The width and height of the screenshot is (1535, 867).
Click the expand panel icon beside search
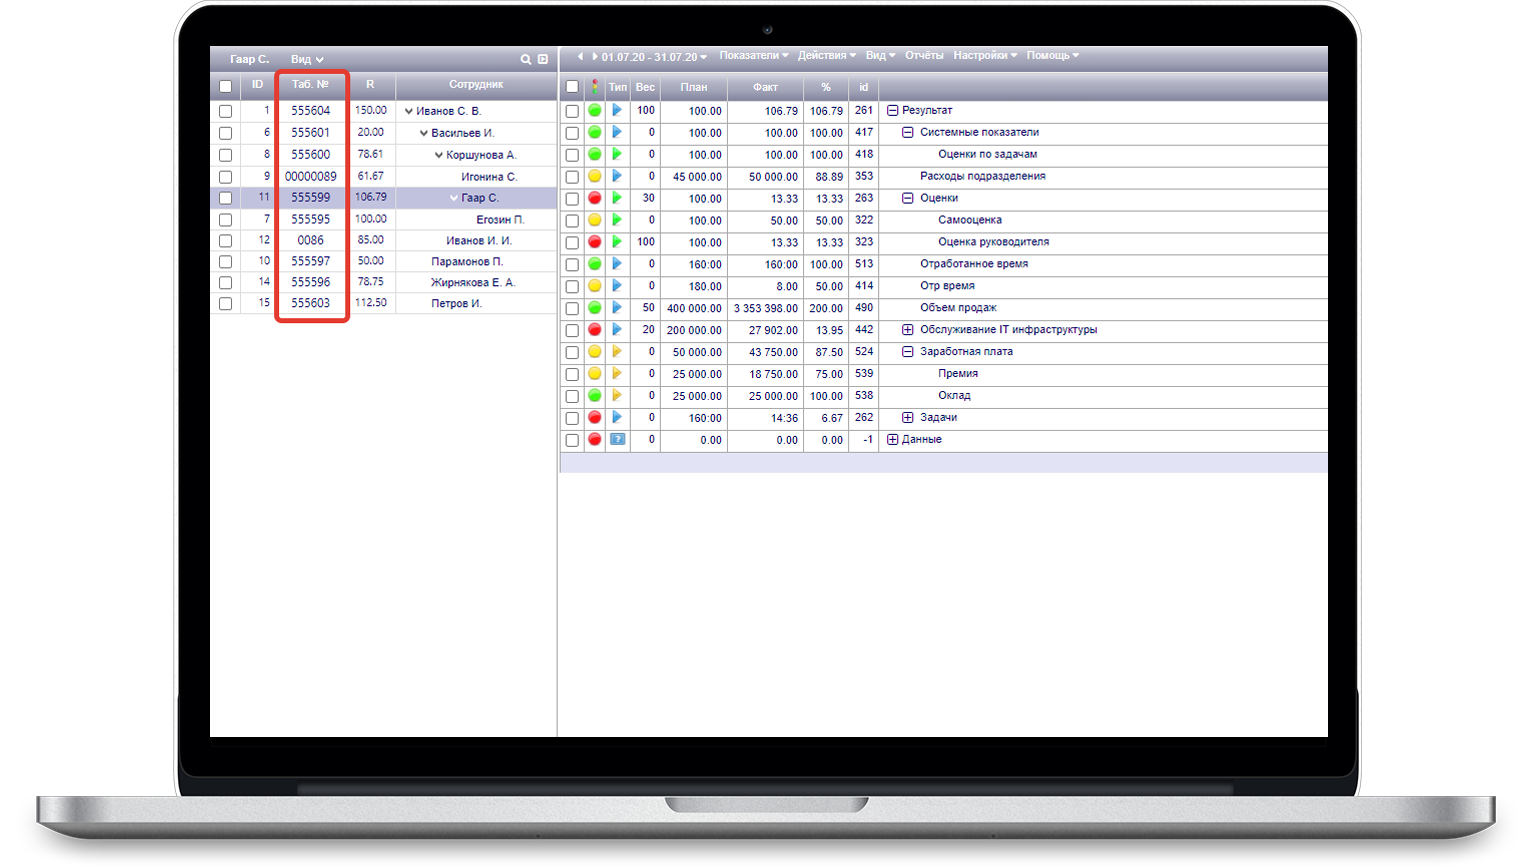click(x=543, y=60)
